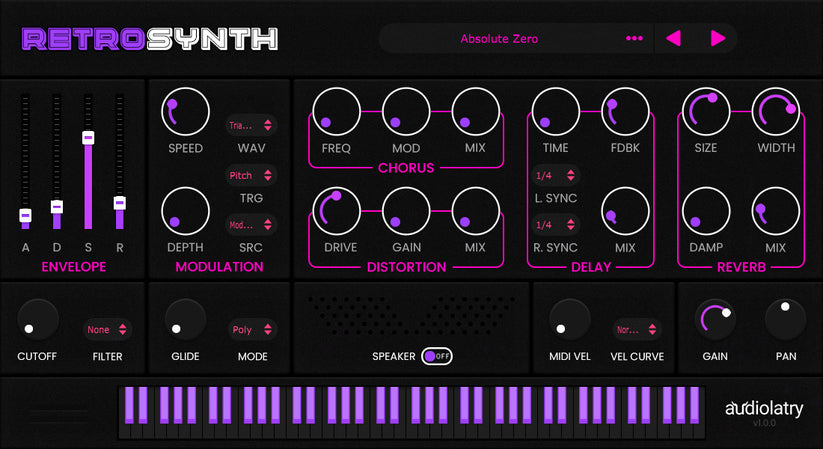Click the distortion GAIN knob
Image resolution: width=823 pixels, height=449 pixels.
point(406,211)
